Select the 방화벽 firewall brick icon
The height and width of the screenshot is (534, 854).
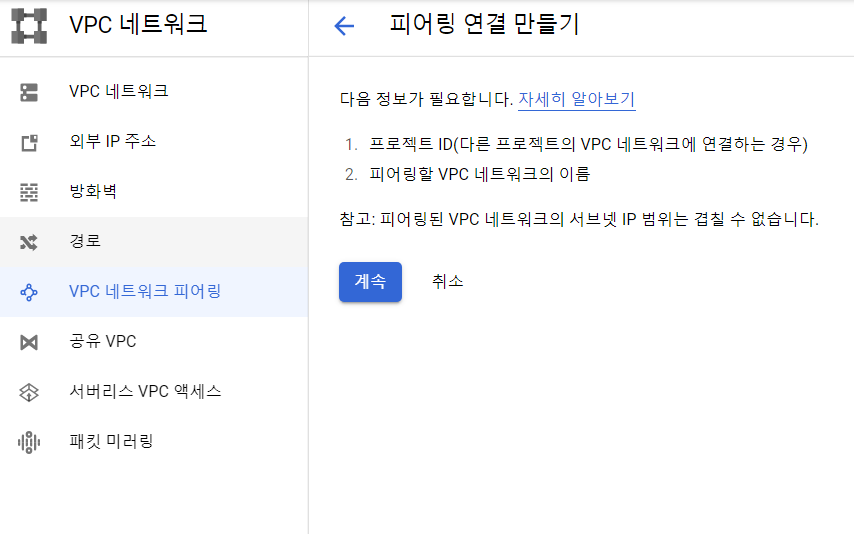pyautogui.click(x=29, y=192)
